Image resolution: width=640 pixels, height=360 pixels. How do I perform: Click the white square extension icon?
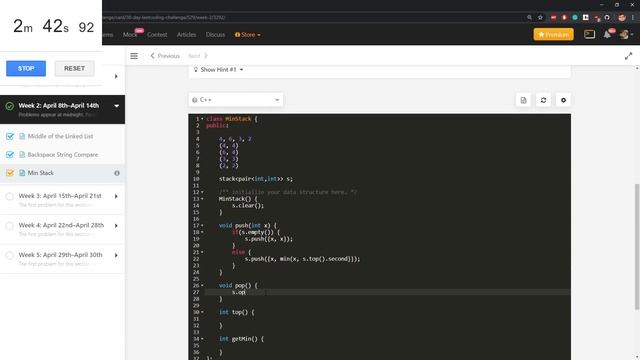coord(585,18)
